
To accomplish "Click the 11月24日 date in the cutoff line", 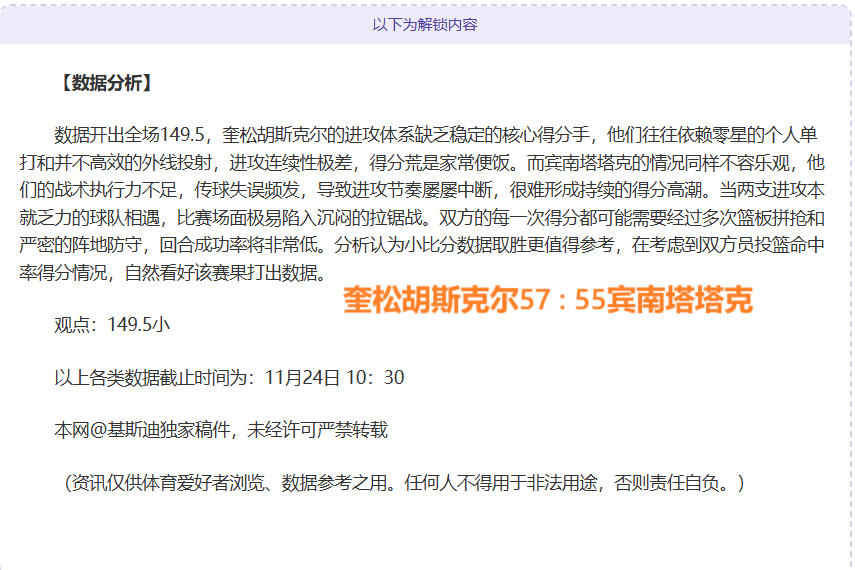I will coord(302,377).
